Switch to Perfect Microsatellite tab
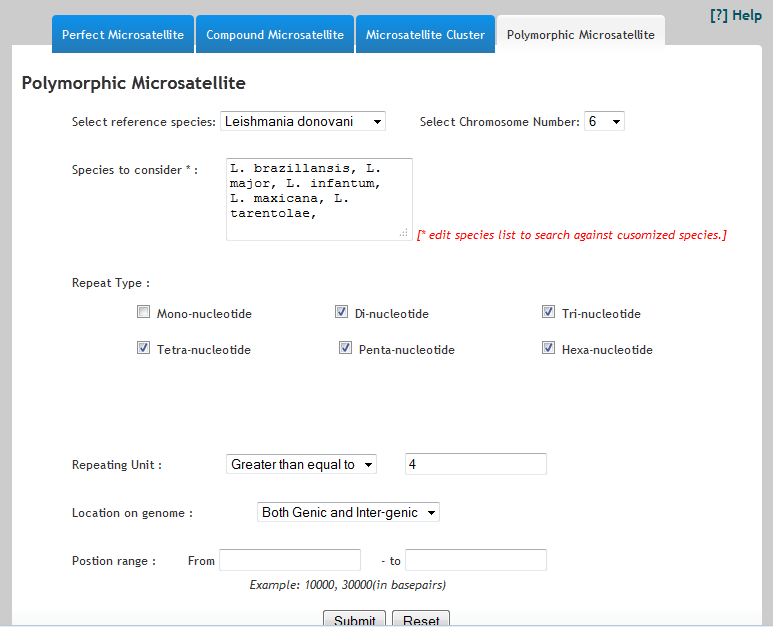Screen dimensions: 773x627 122,35
